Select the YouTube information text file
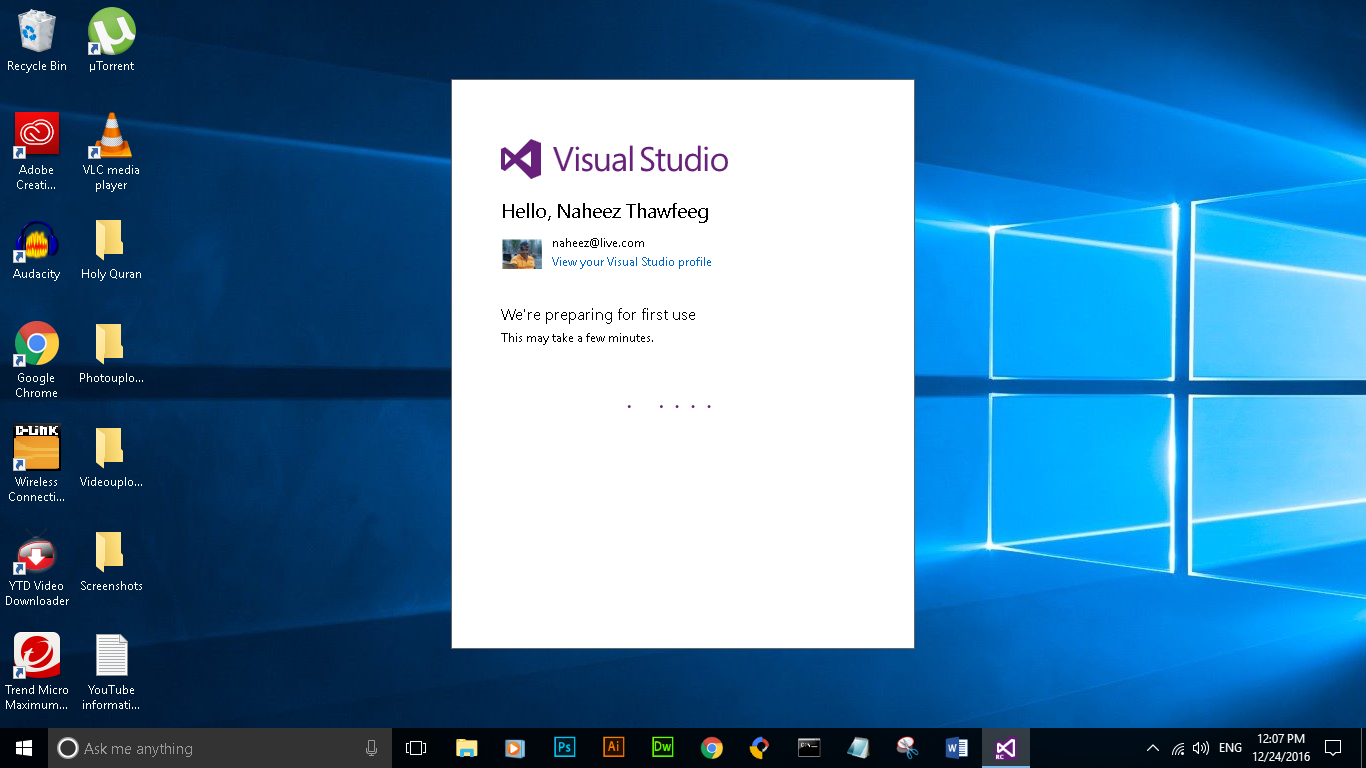 pos(111,672)
